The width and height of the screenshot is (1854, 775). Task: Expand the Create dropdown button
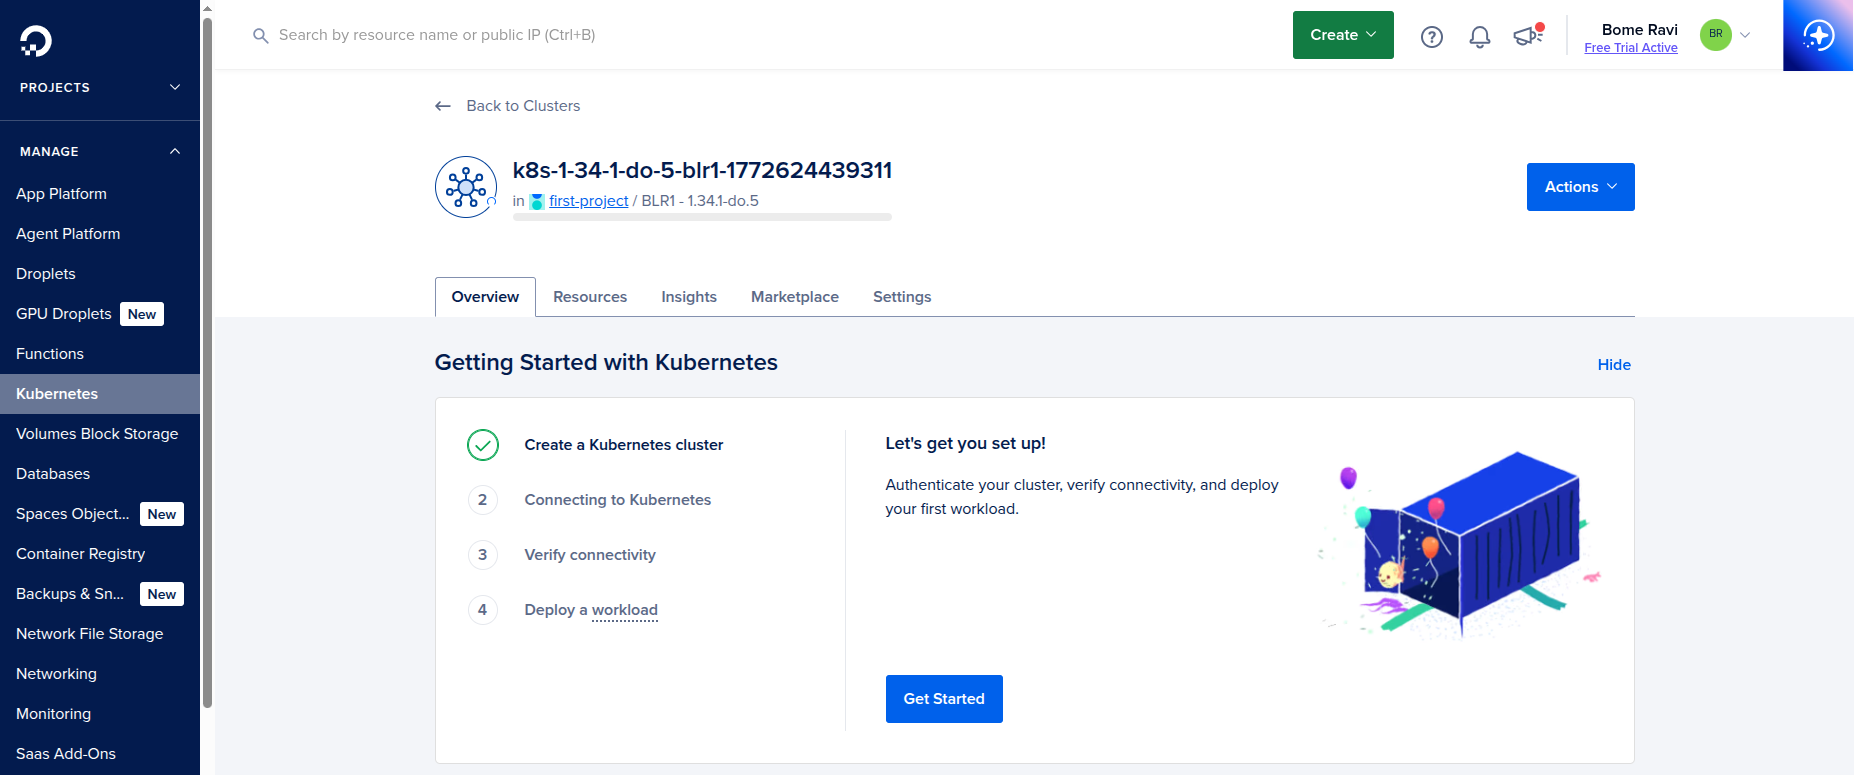(1343, 35)
